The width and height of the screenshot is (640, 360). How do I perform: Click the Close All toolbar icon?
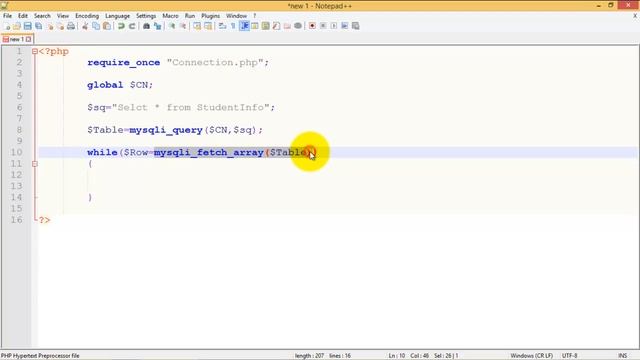click(60, 26)
